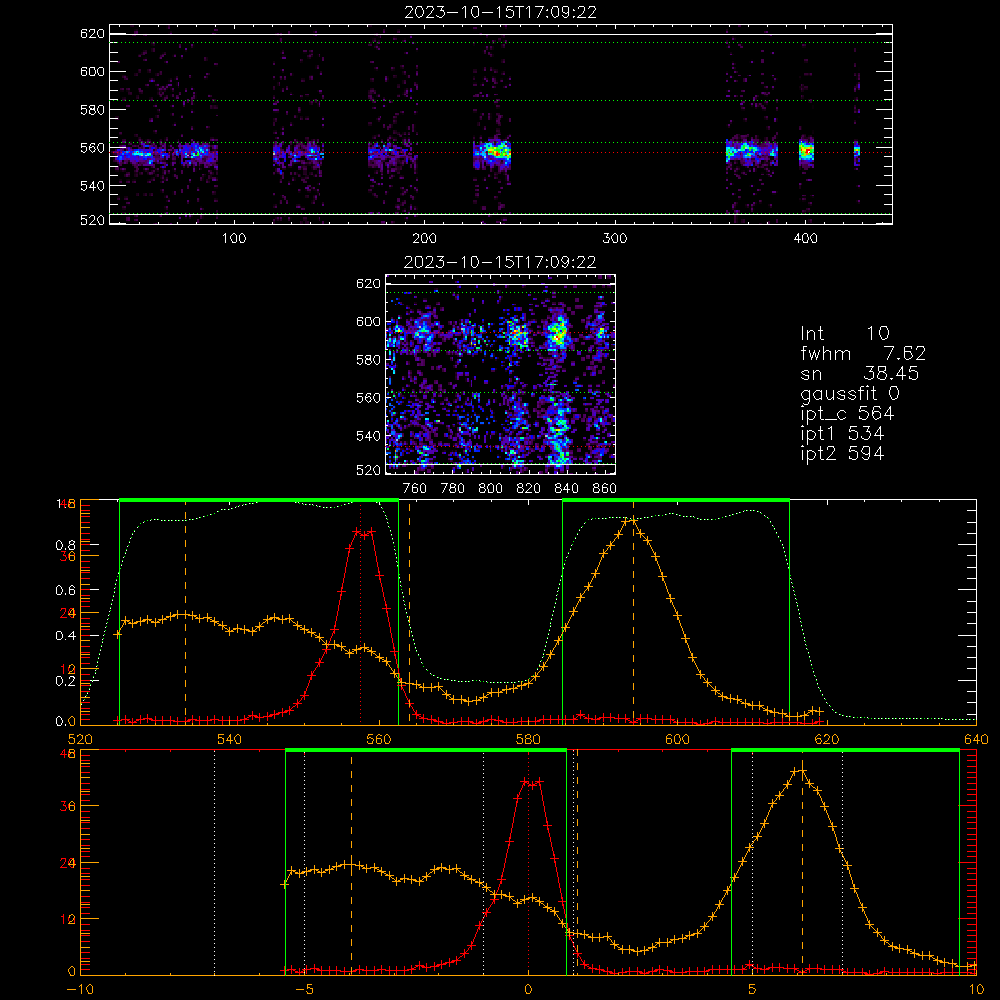Click the 840 x-axis label of middle image
The width and height of the screenshot is (1000, 1000).
566,489
